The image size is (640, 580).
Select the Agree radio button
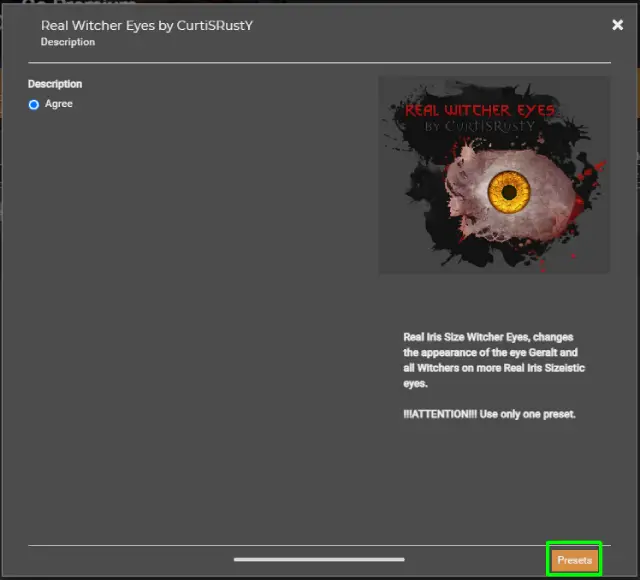pyautogui.click(x=34, y=104)
